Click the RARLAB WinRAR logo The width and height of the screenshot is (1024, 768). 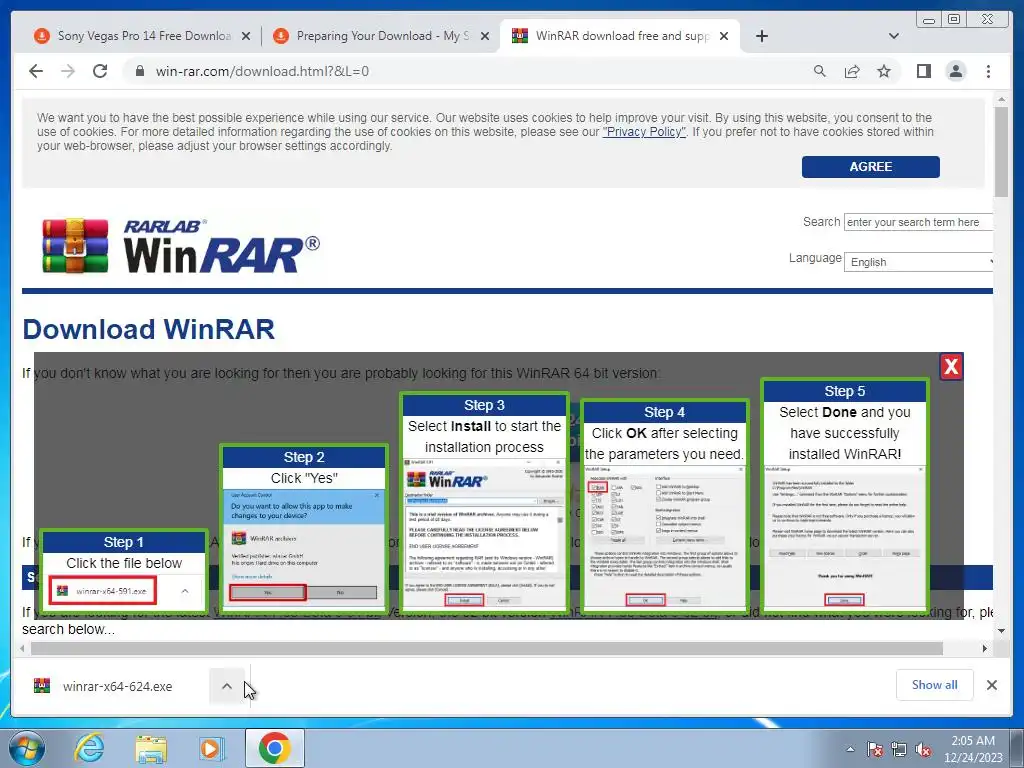pyautogui.click(x=180, y=246)
